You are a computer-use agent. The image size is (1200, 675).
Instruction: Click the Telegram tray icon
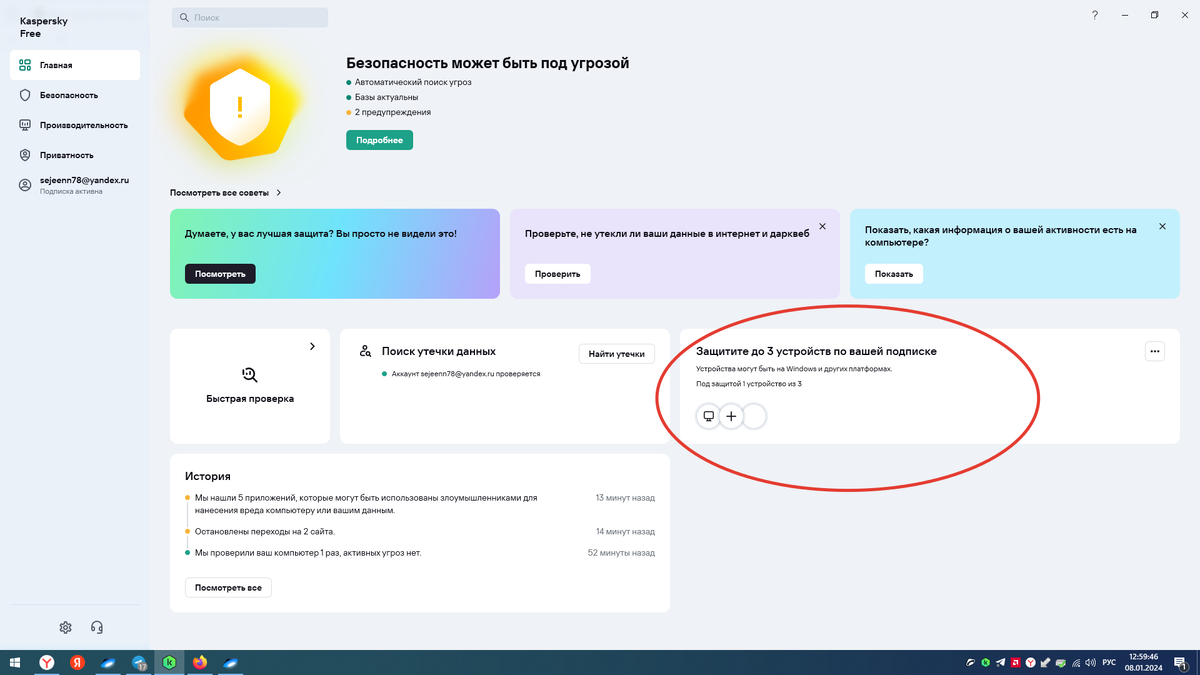tap(1001, 663)
